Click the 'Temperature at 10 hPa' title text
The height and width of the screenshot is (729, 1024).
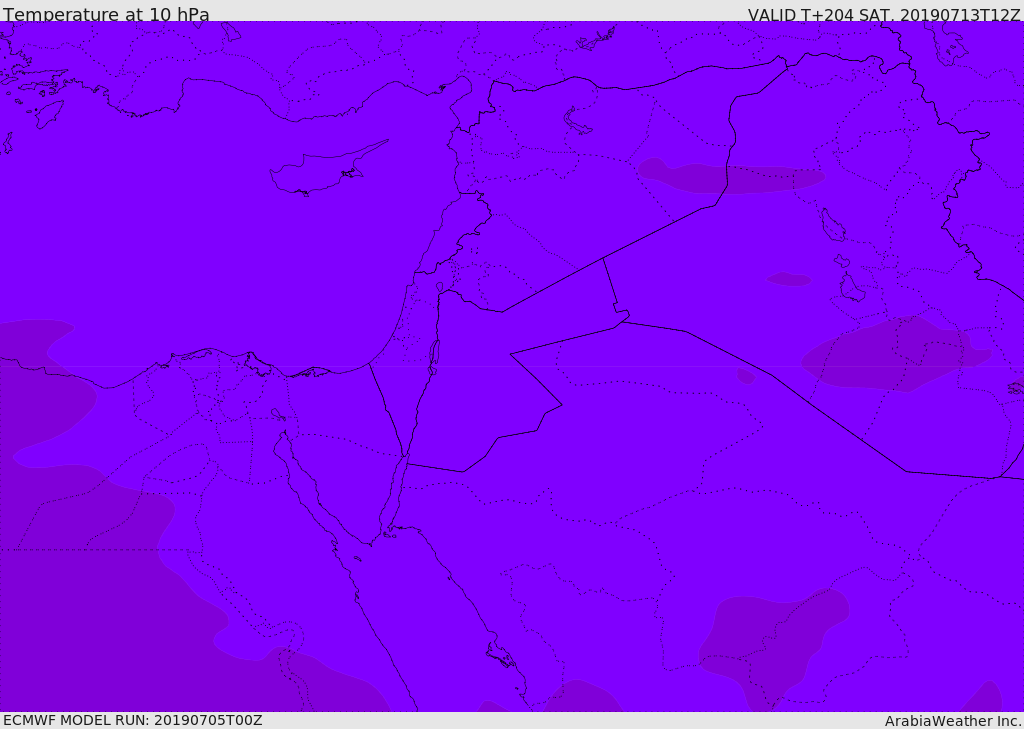click(106, 14)
